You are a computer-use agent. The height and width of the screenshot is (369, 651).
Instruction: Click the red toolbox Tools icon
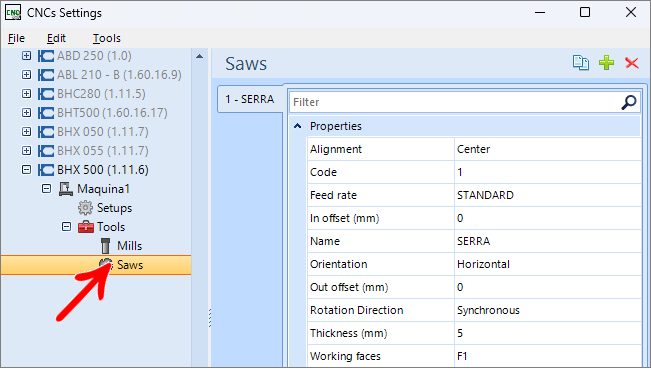coord(86,227)
